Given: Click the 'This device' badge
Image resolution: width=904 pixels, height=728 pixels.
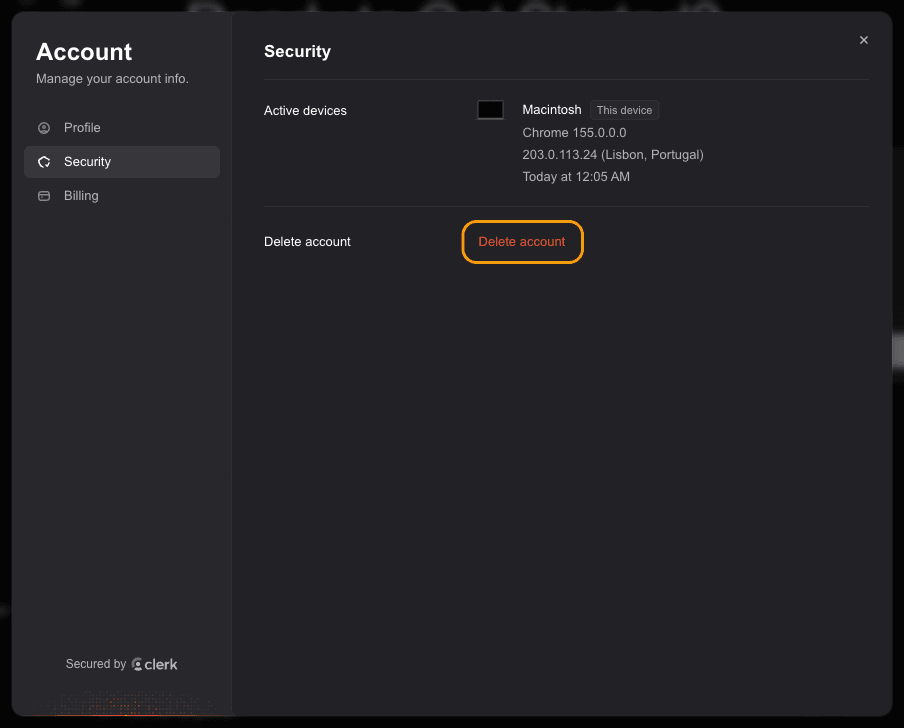Looking at the screenshot, I should 624,110.
